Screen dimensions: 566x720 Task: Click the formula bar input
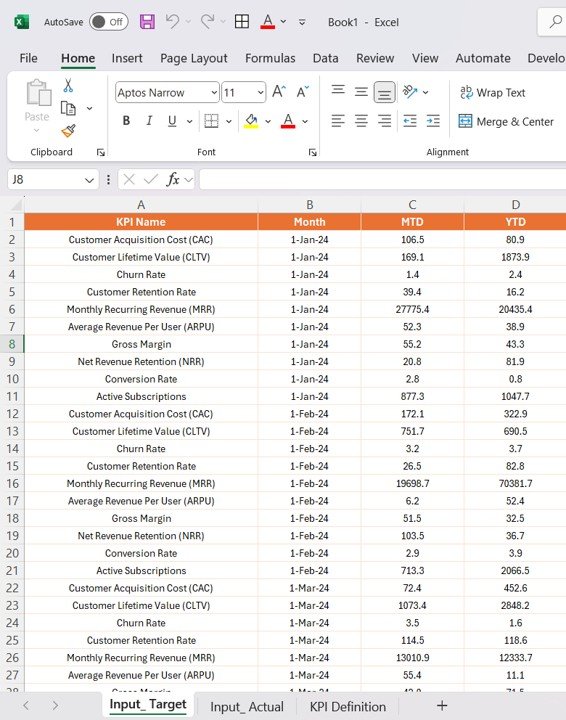(x=383, y=180)
